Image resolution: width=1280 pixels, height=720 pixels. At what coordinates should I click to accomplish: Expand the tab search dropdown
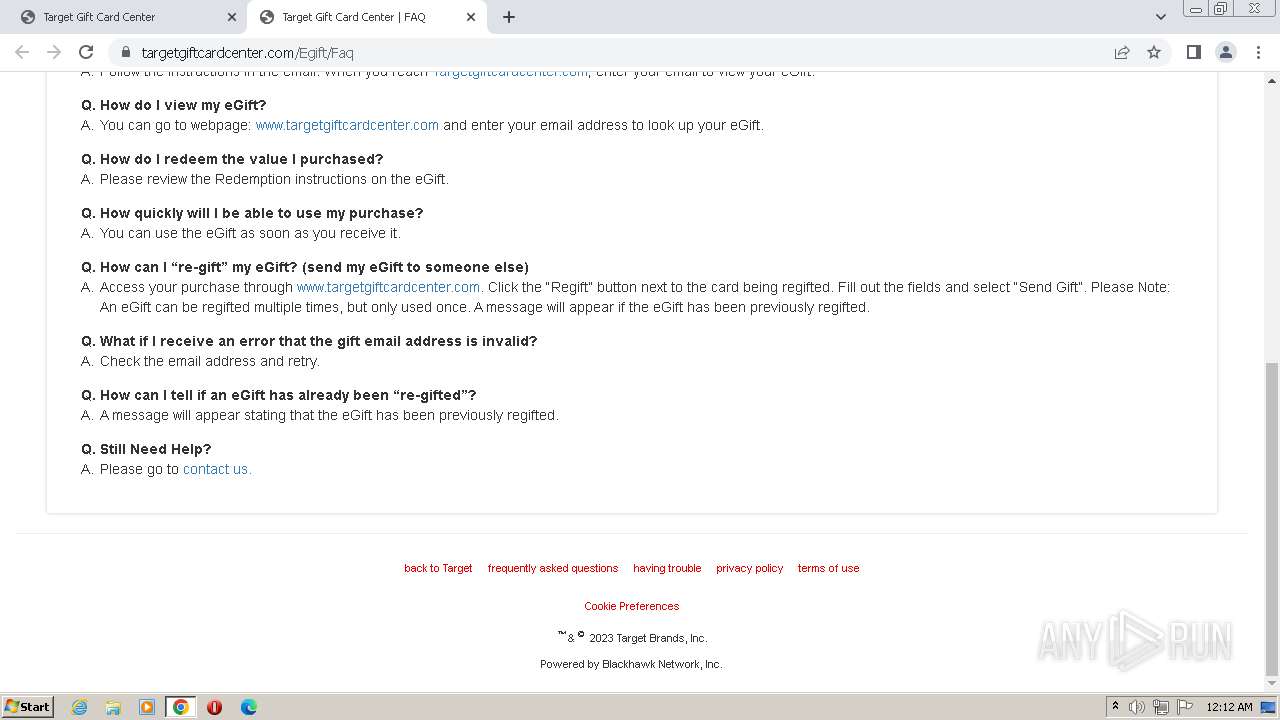[x=1160, y=17]
